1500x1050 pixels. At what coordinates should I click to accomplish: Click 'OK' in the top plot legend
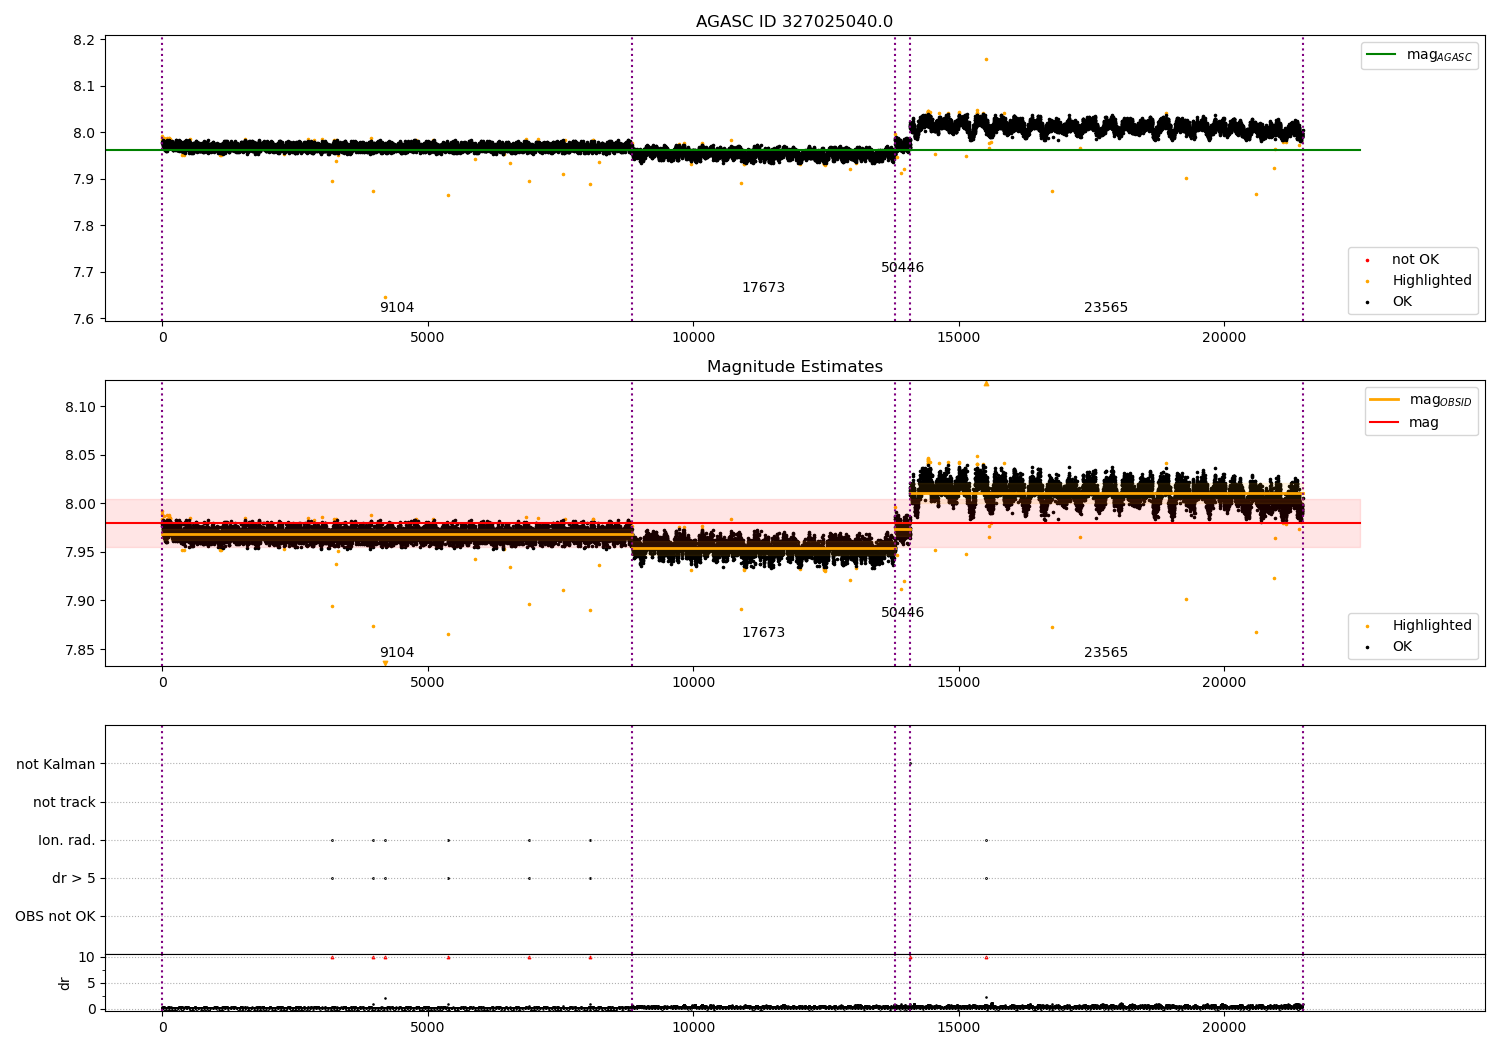1402,302
